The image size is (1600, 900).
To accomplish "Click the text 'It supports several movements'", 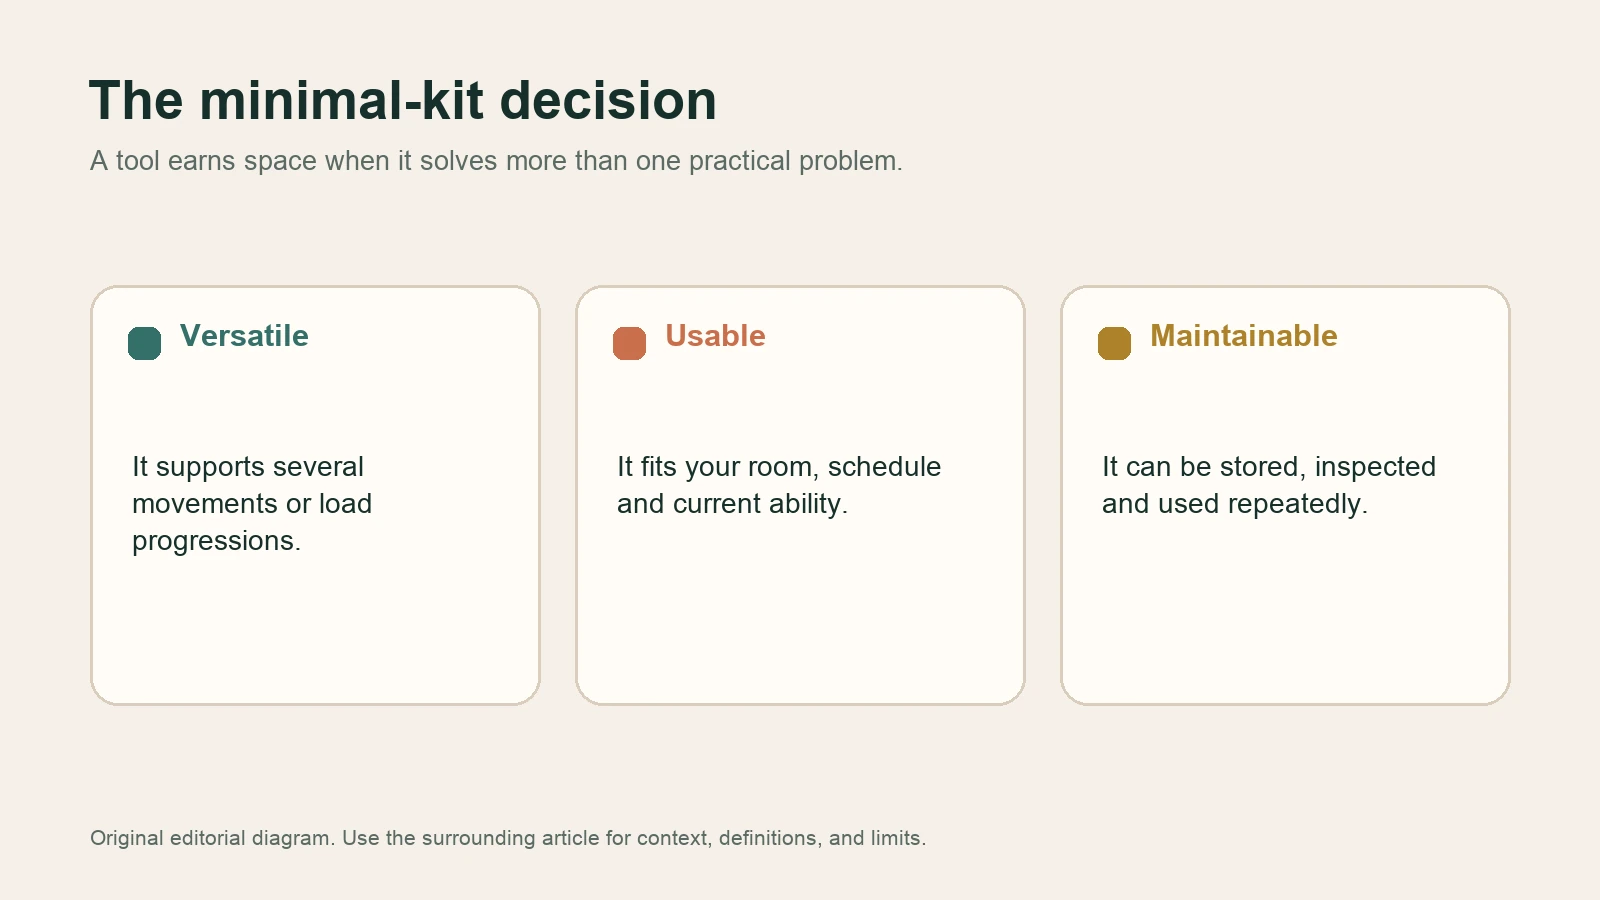I will [x=248, y=485].
